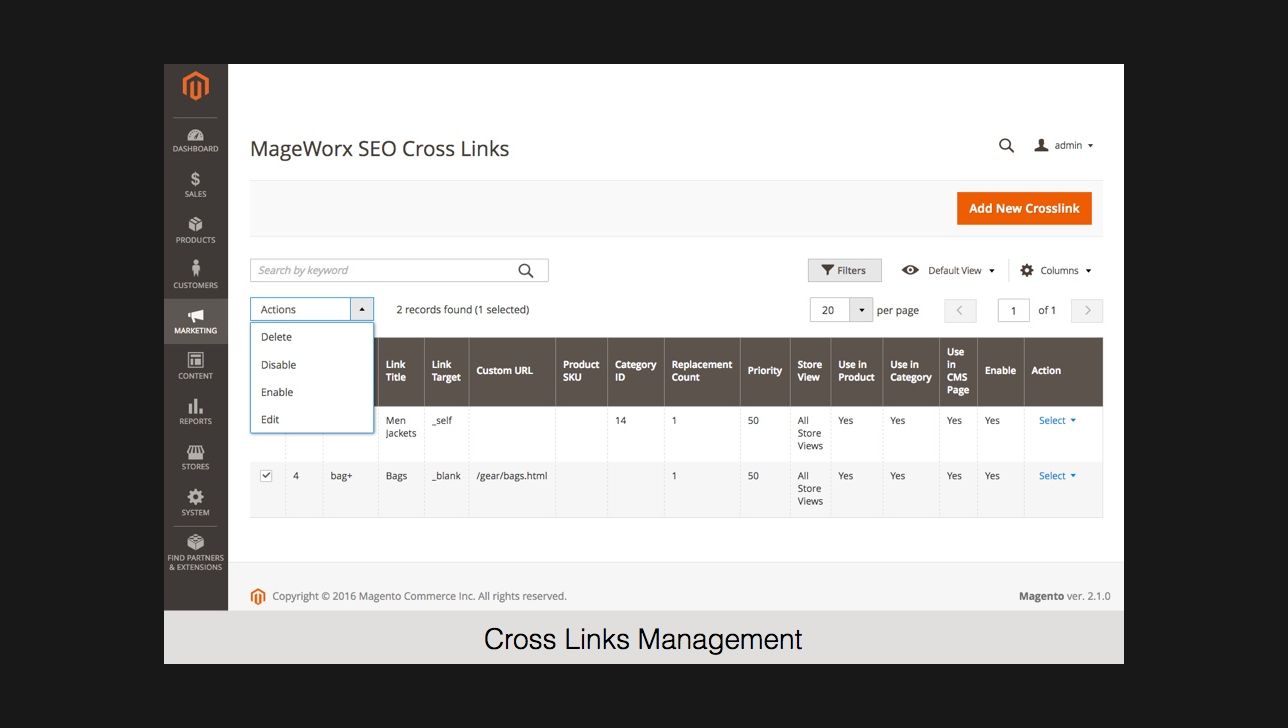
Task: Click the current page number field
Action: (x=1014, y=310)
